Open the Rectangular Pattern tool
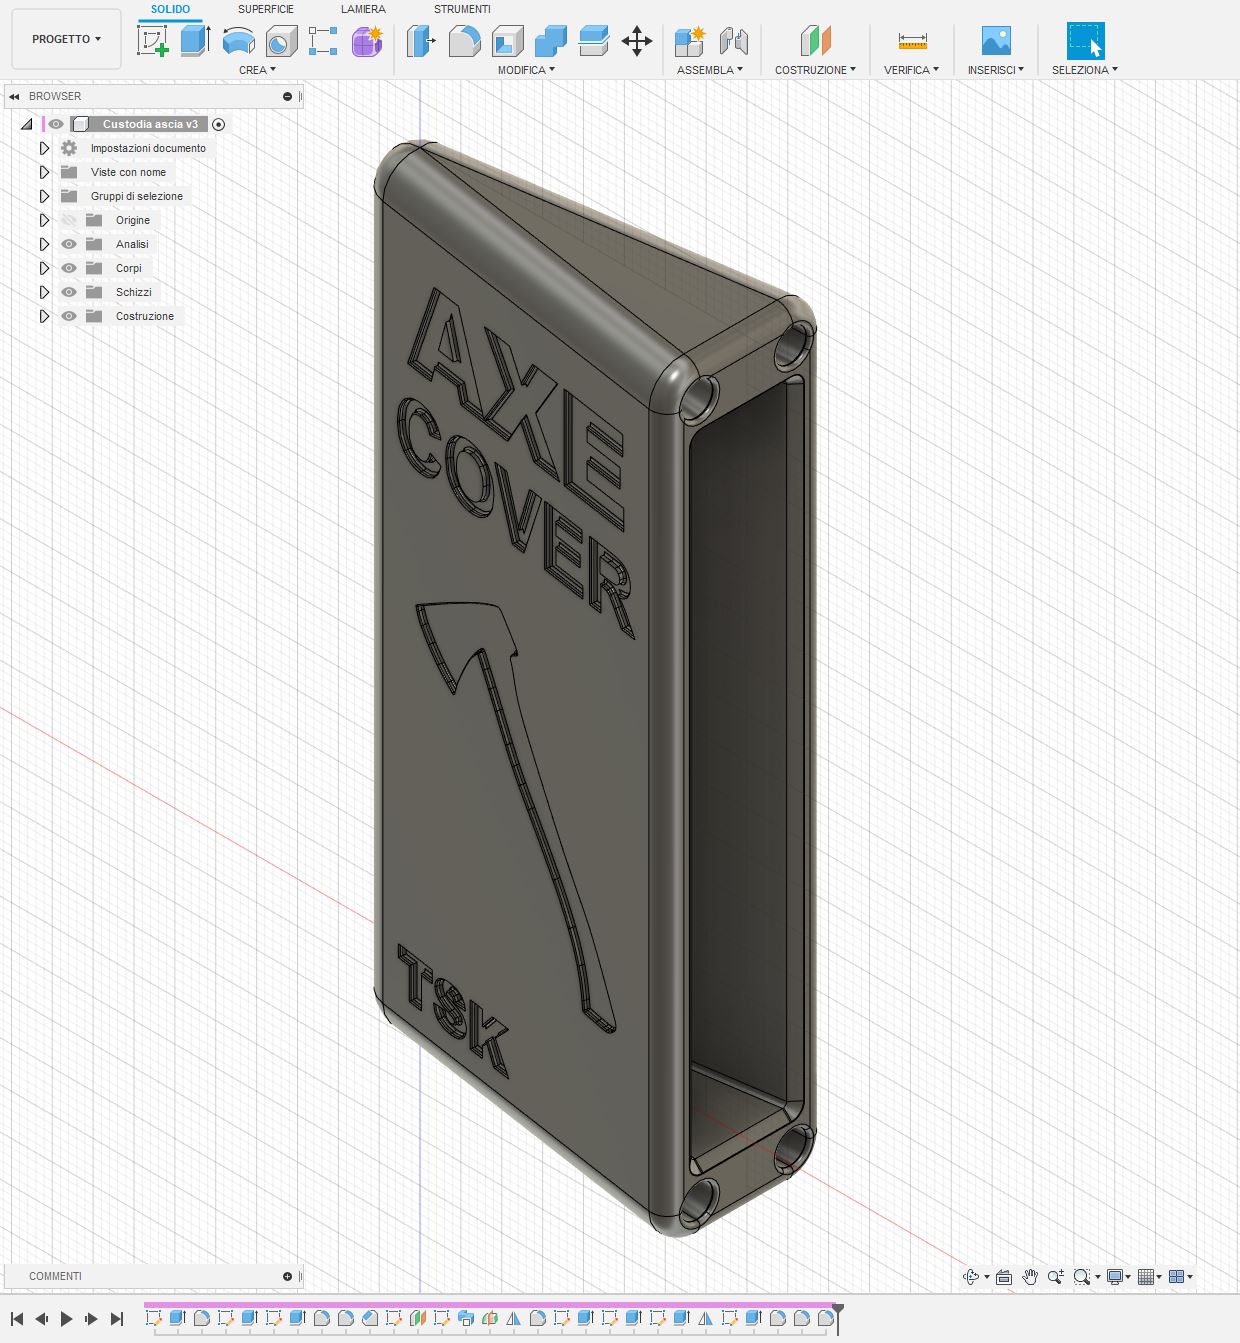Viewport: 1240px width, 1343px height. 323,41
